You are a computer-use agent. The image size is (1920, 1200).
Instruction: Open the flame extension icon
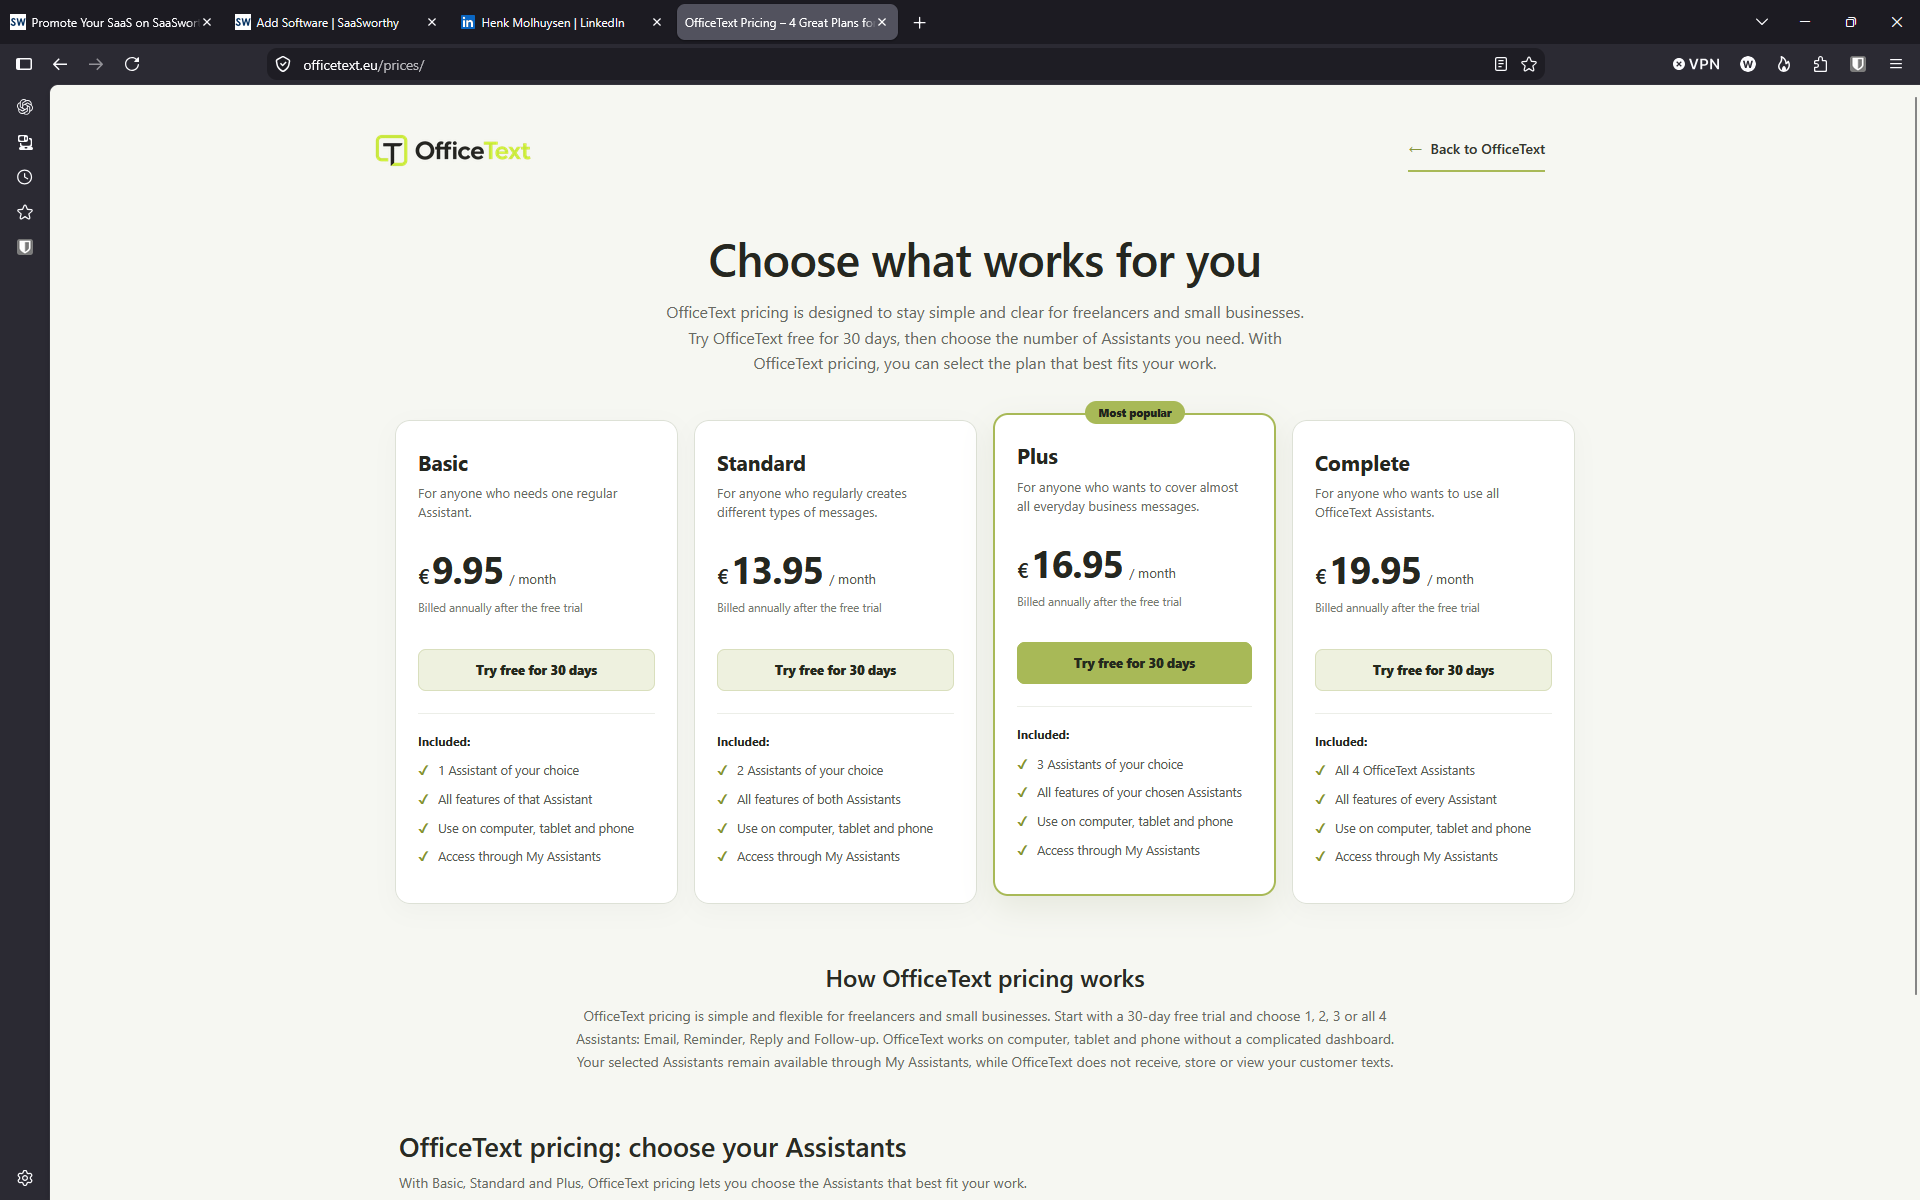click(x=1784, y=64)
